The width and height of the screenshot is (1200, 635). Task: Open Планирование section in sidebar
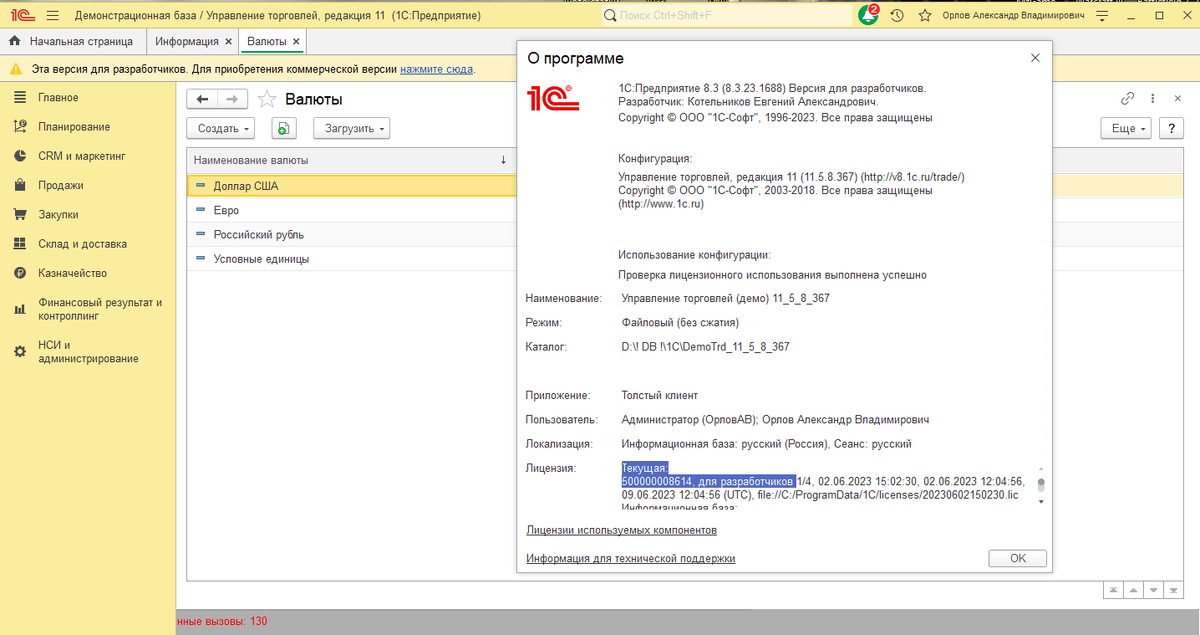click(x=88, y=127)
